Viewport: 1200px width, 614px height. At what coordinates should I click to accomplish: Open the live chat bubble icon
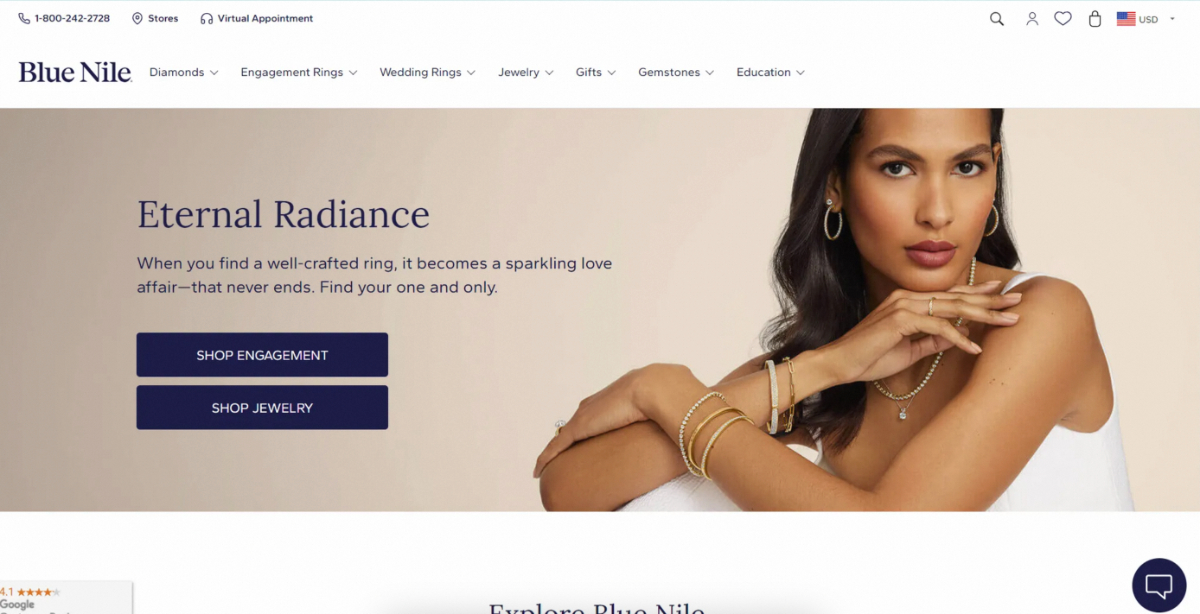coord(1159,585)
